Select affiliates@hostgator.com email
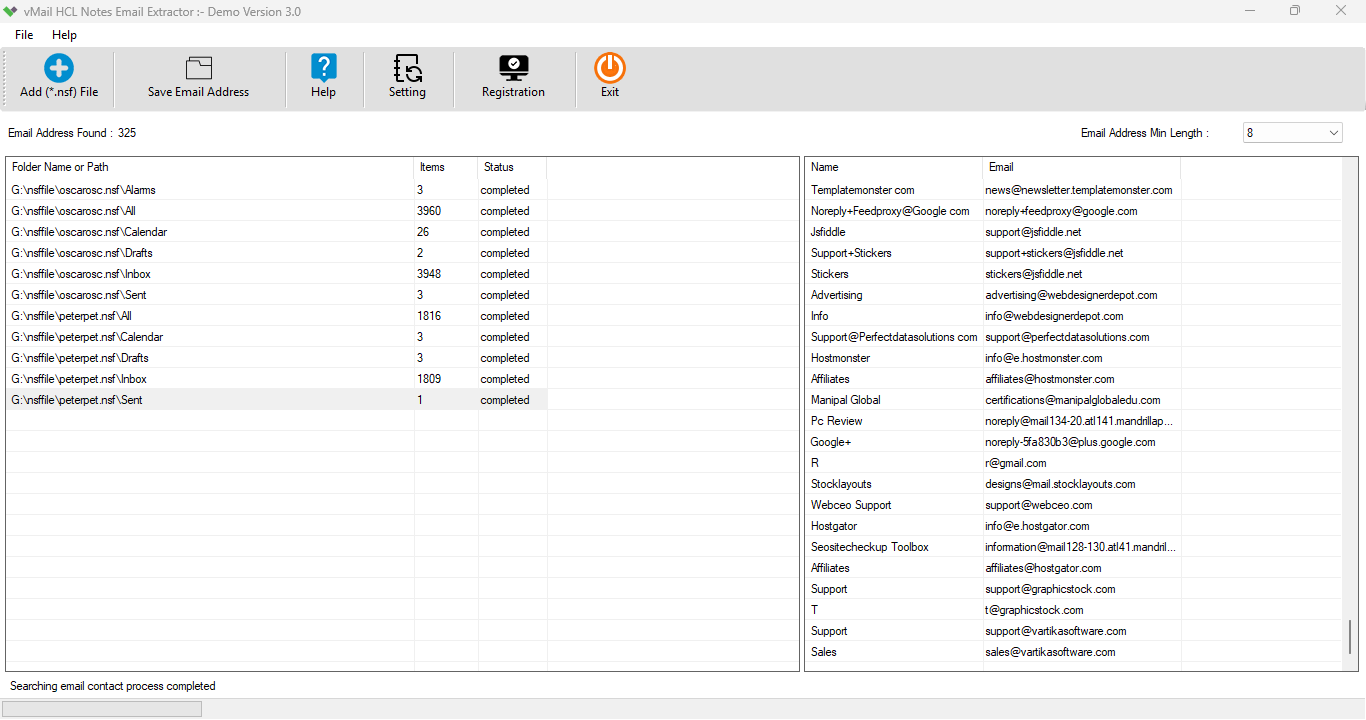Image resolution: width=1366 pixels, height=720 pixels. coord(1043,568)
